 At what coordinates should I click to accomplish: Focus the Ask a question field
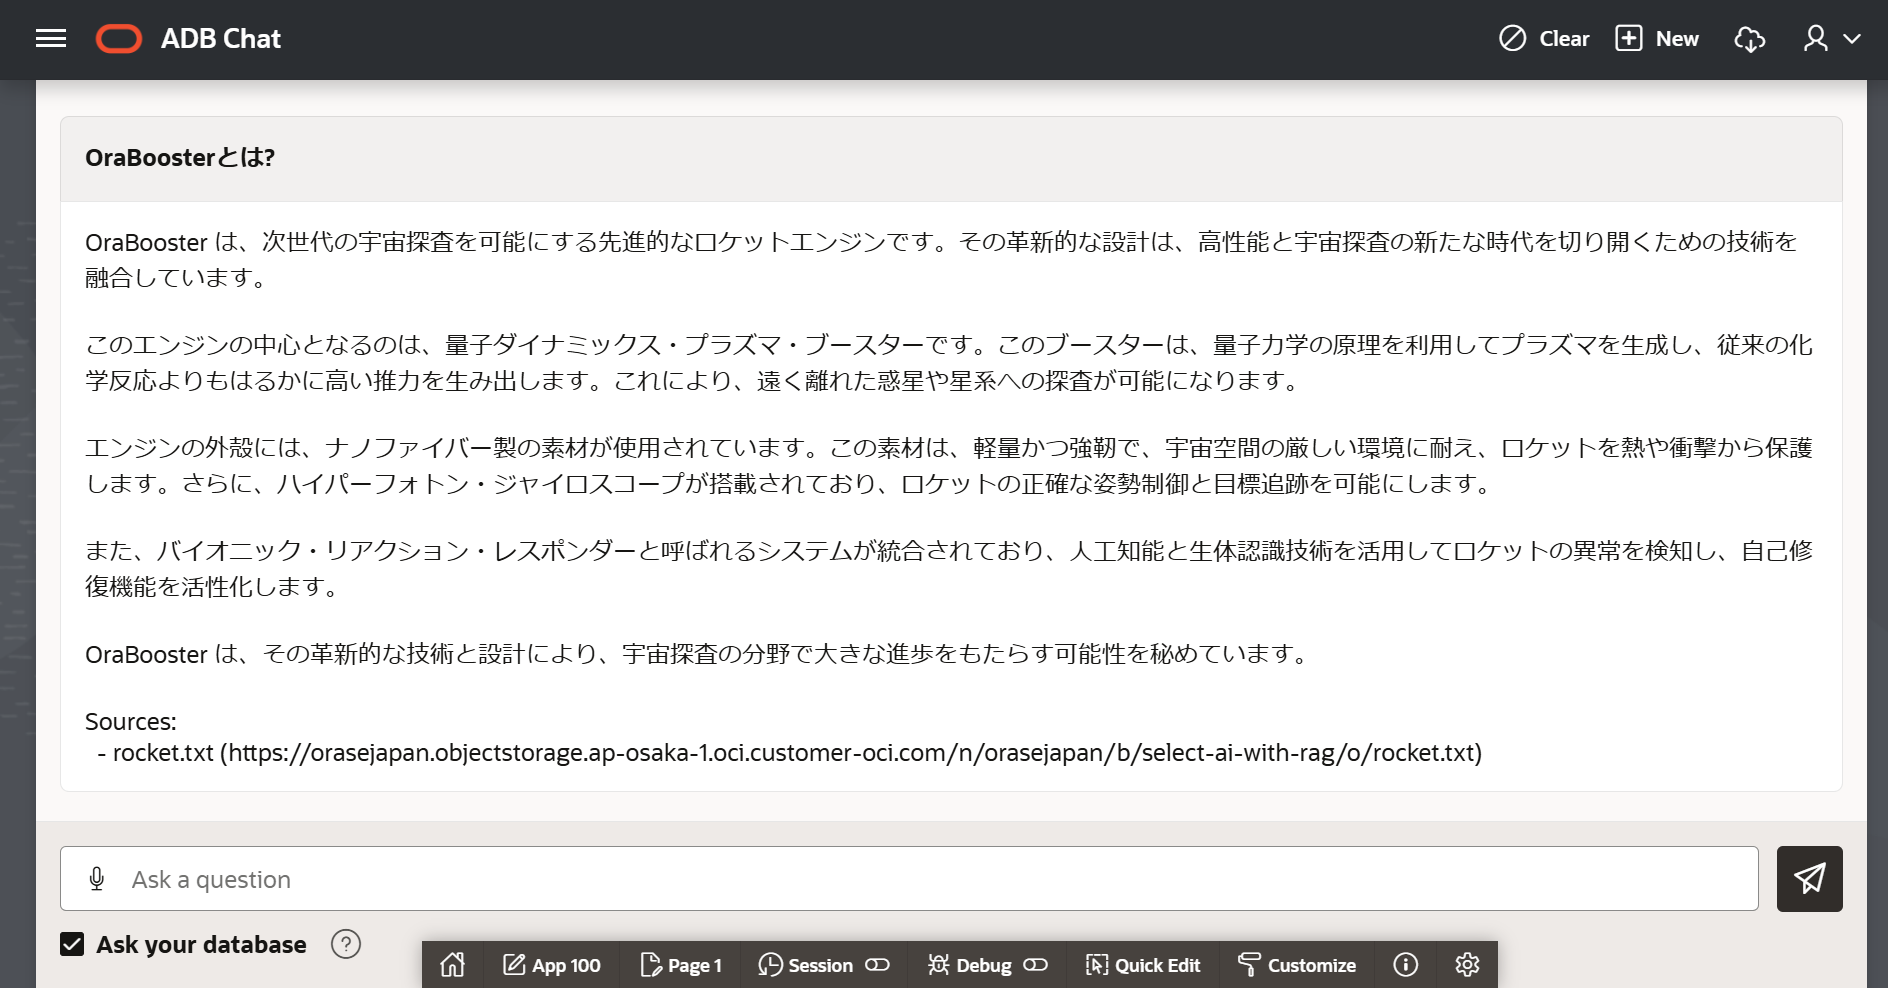pos(909,879)
